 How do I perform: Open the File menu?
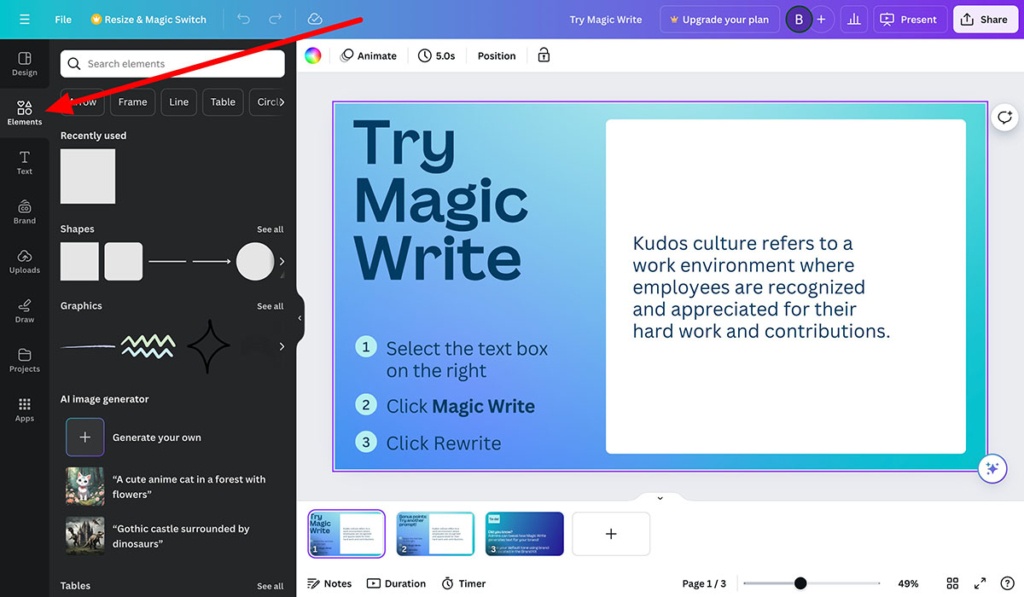pos(63,19)
